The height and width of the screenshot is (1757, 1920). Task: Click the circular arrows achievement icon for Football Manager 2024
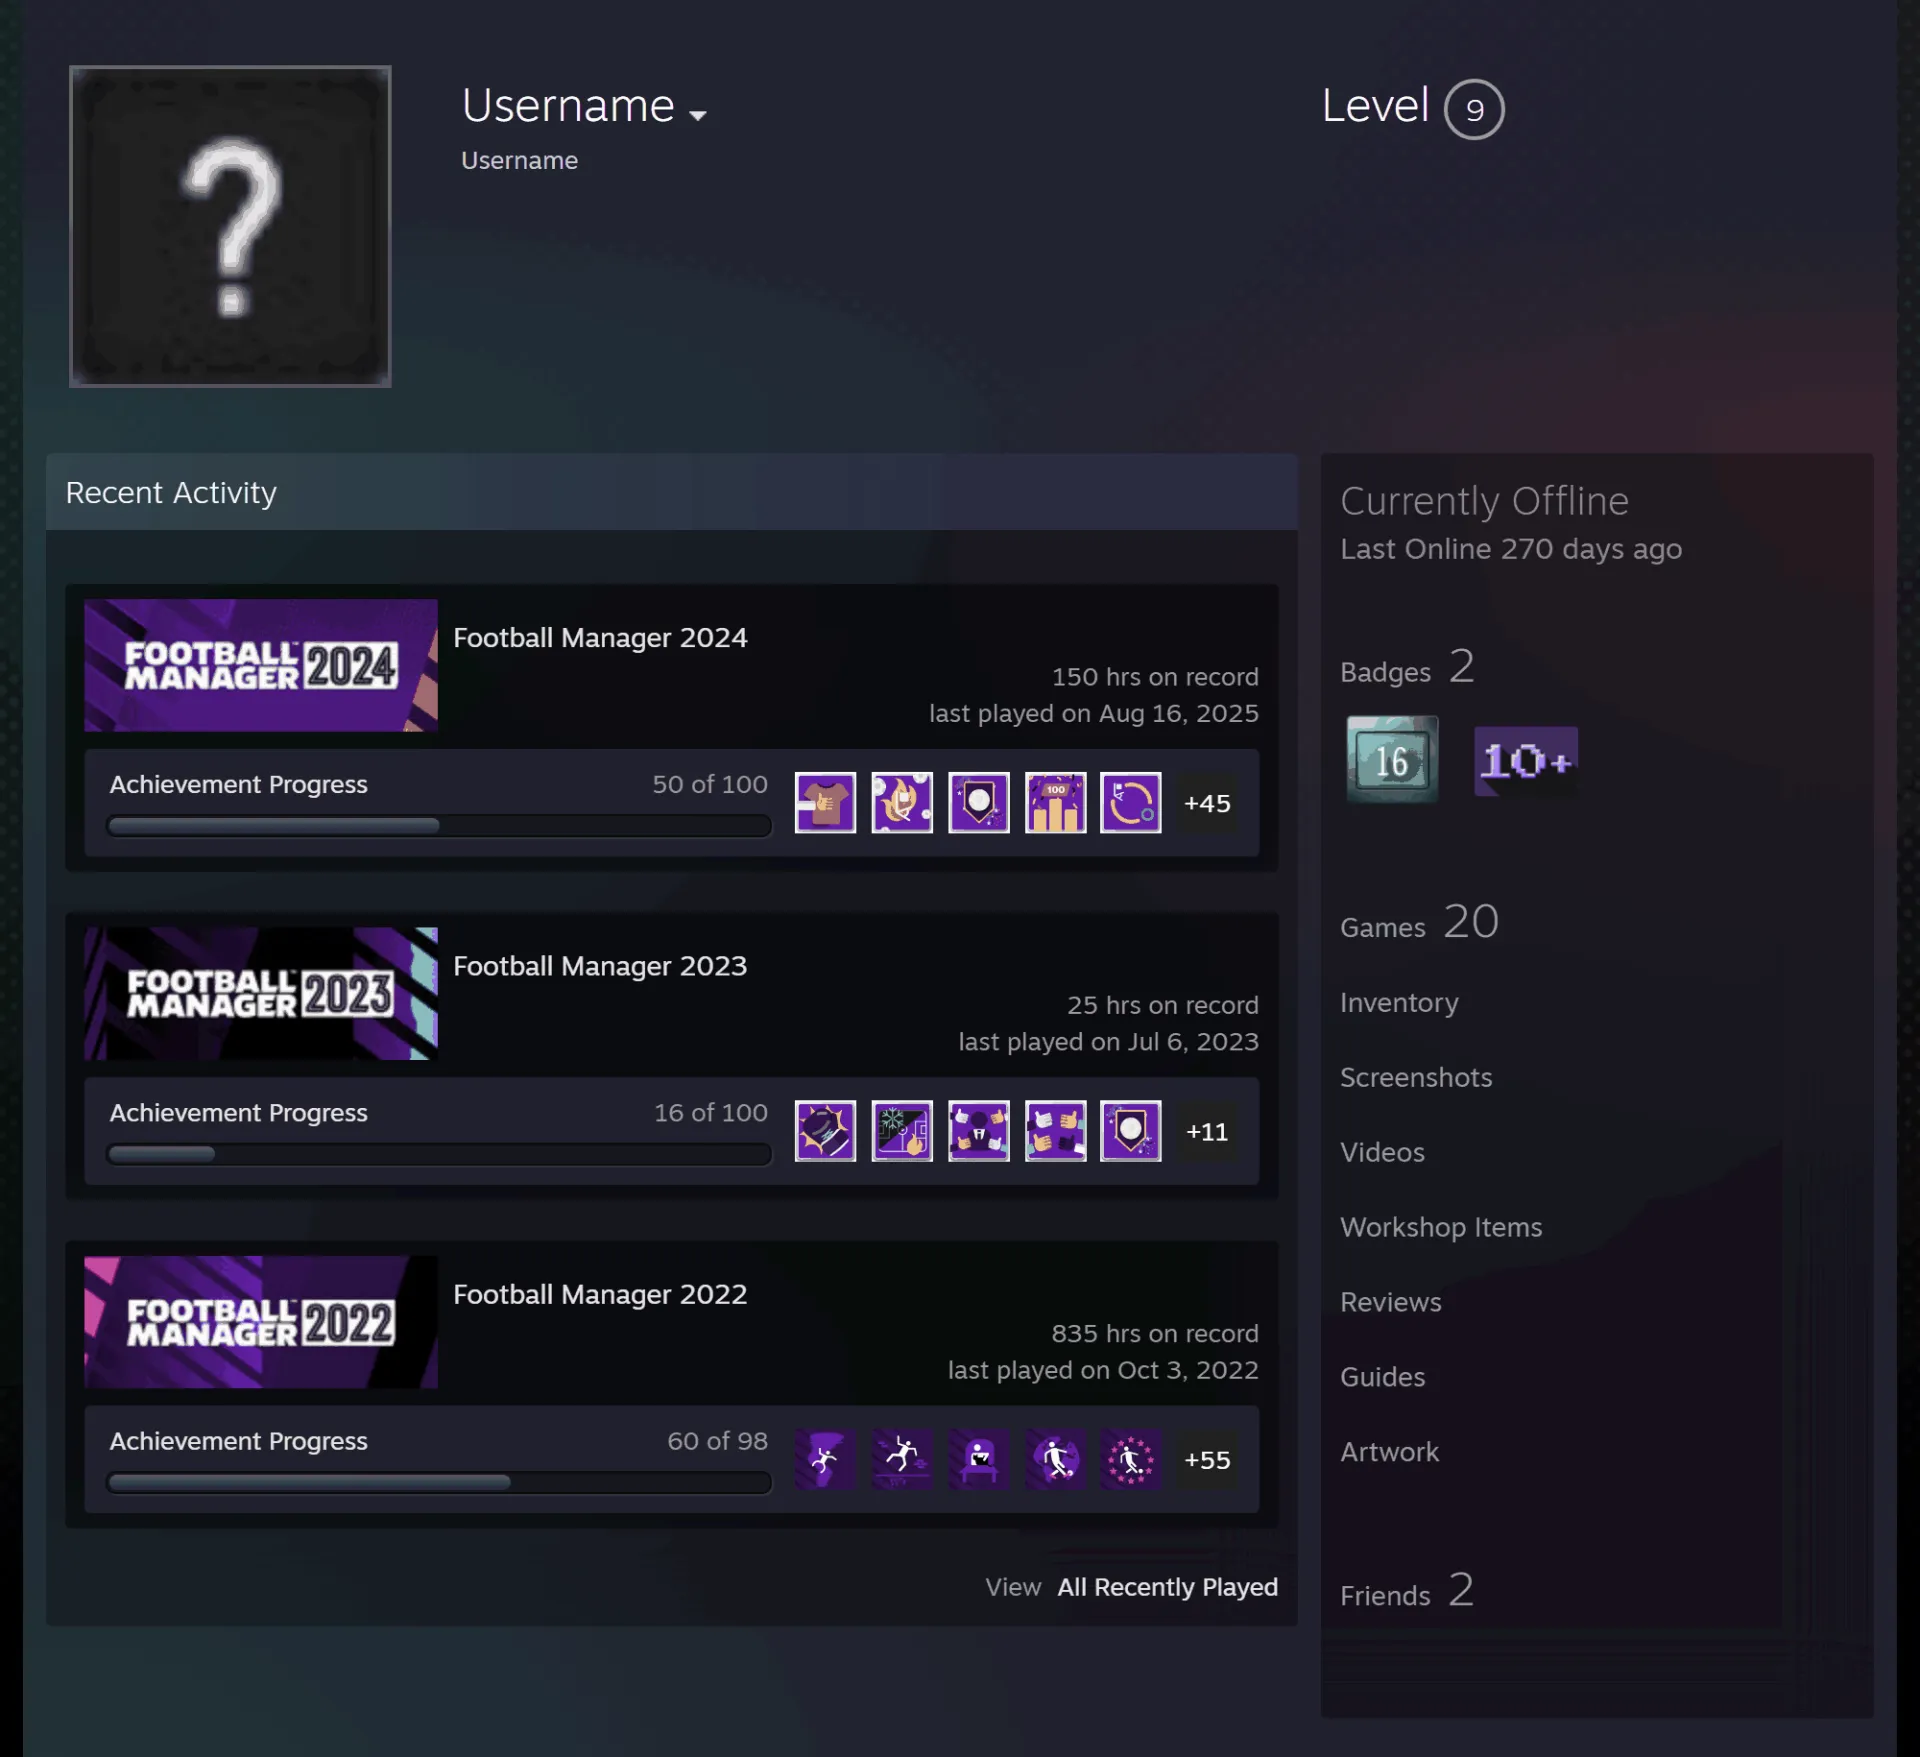(x=1131, y=803)
